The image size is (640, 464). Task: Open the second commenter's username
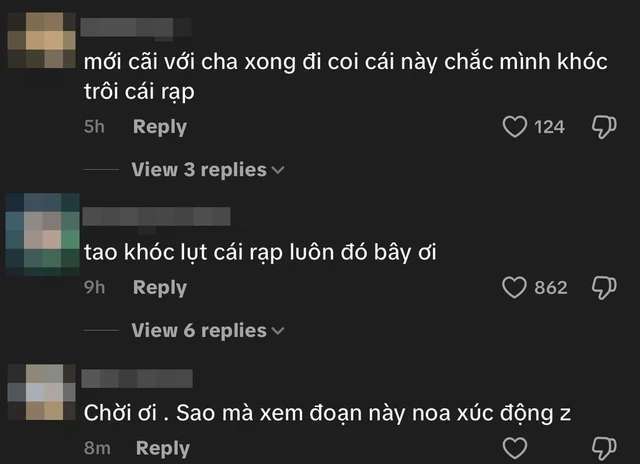(x=156, y=215)
